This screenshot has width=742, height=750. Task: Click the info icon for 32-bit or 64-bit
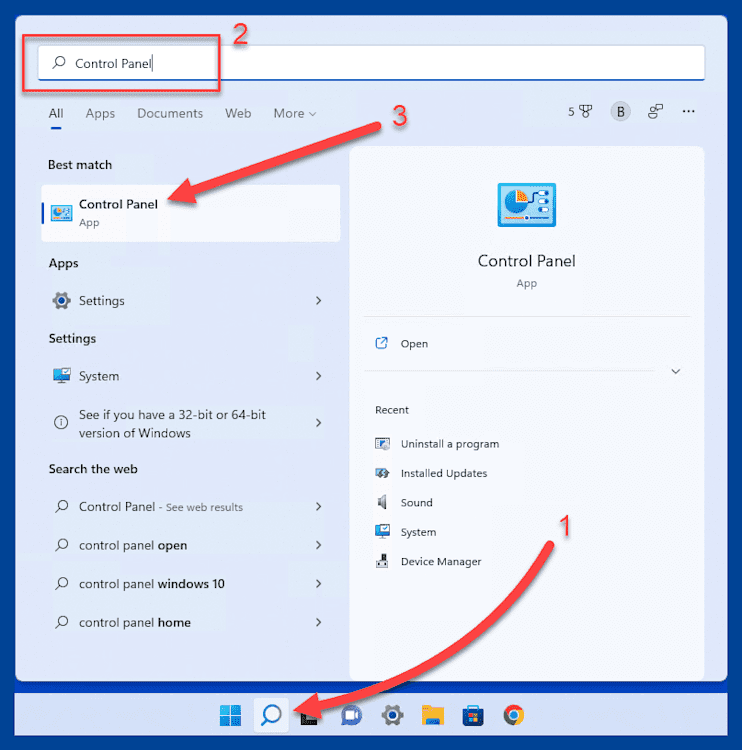pos(61,423)
